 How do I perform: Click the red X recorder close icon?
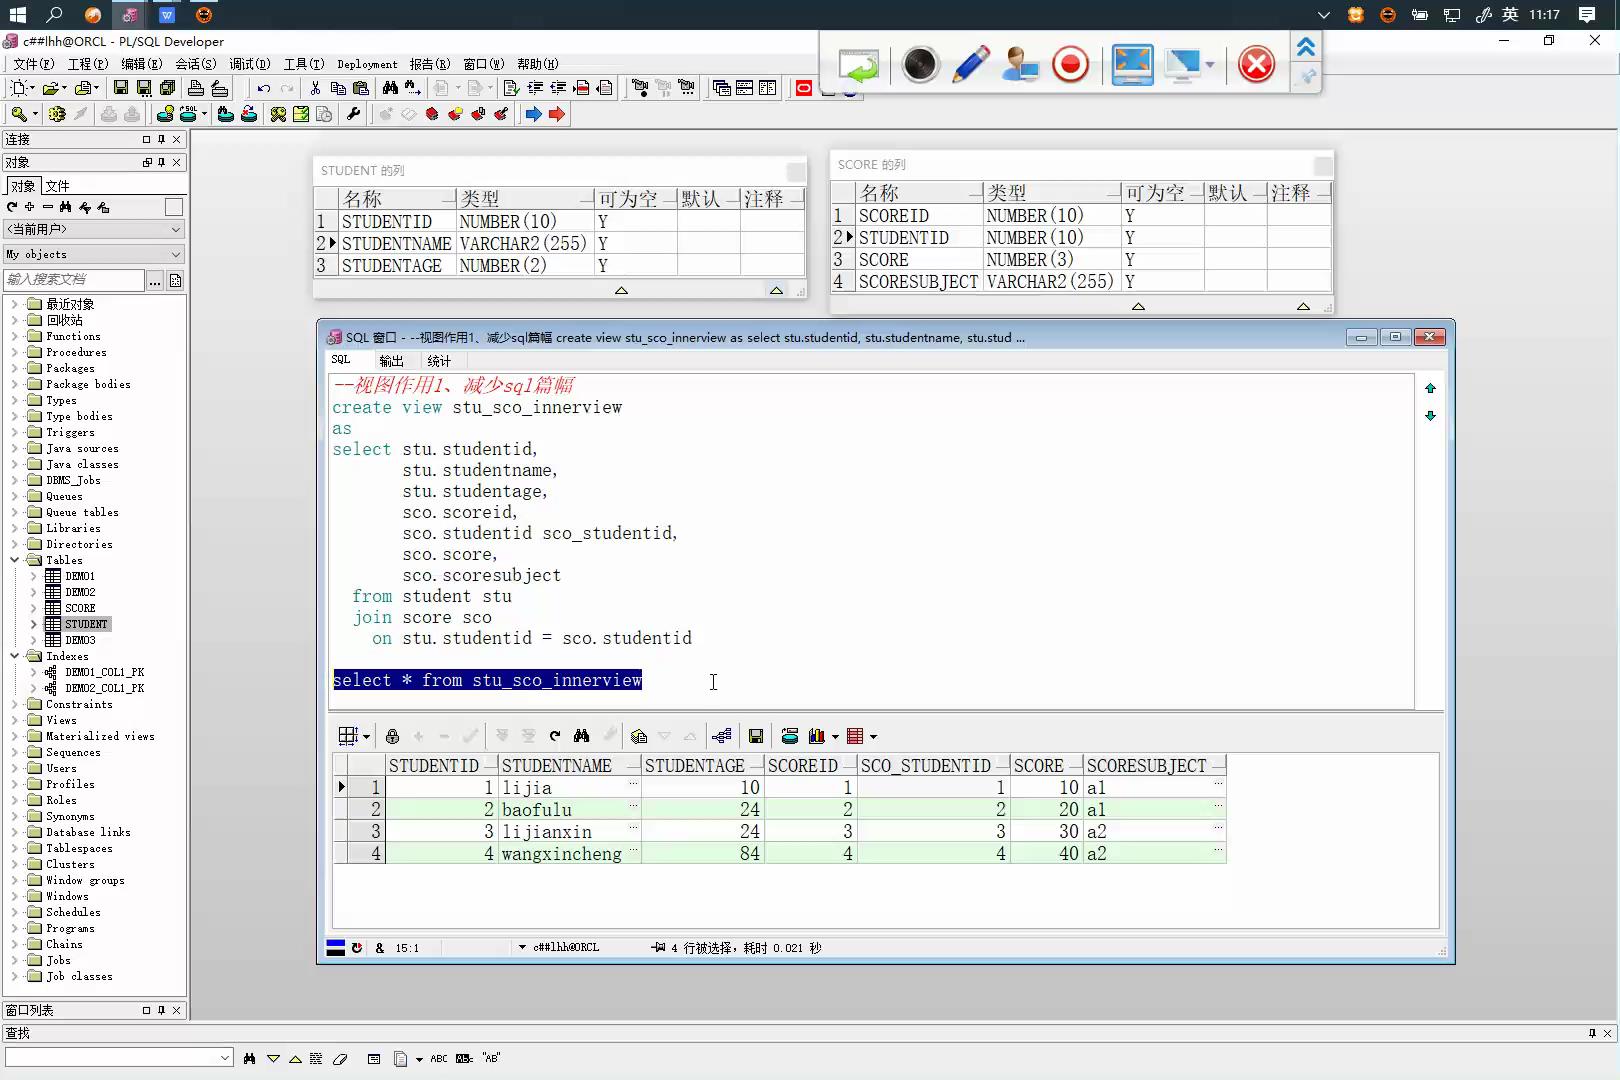[x=1257, y=65]
